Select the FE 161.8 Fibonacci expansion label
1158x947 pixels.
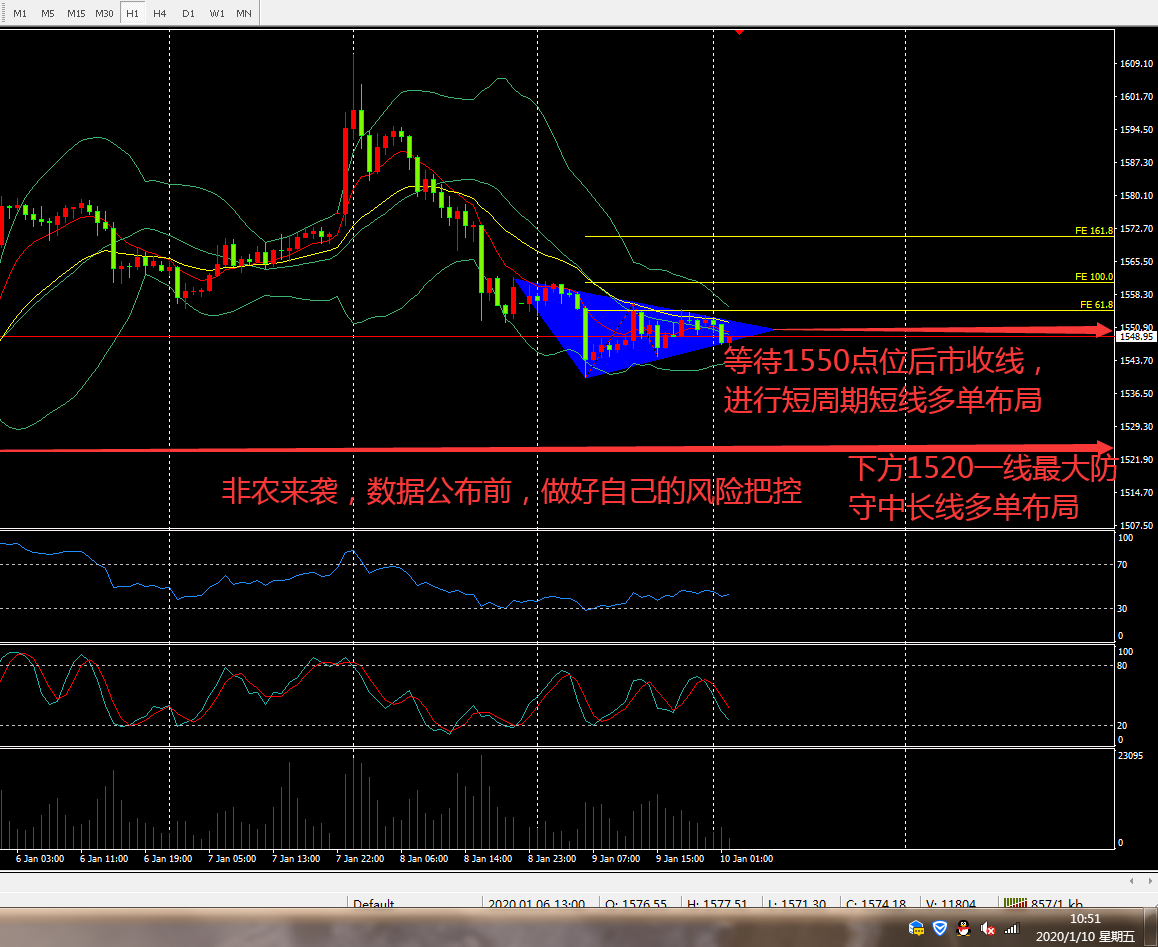[1094, 231]
